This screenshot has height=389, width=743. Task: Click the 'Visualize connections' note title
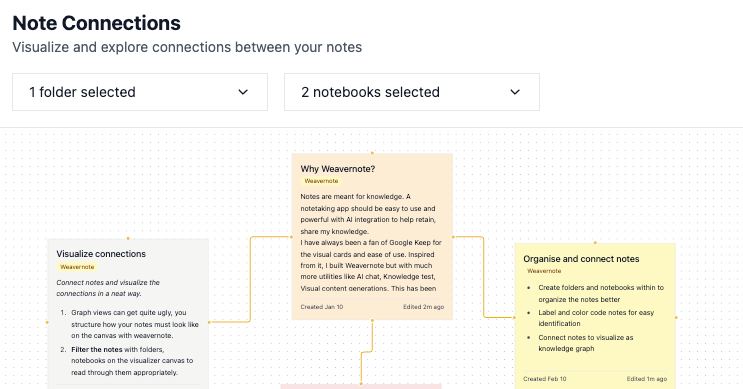[101, 254]
